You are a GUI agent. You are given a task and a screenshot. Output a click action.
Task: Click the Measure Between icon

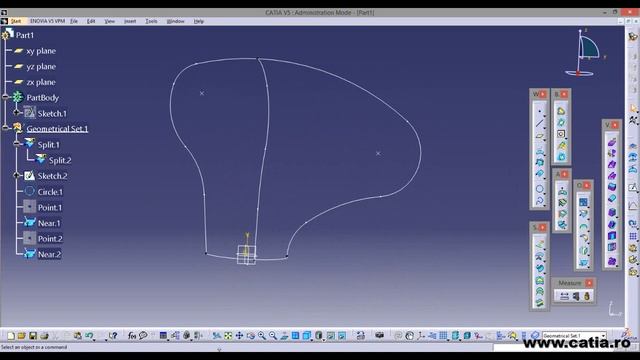pos(564,296)
